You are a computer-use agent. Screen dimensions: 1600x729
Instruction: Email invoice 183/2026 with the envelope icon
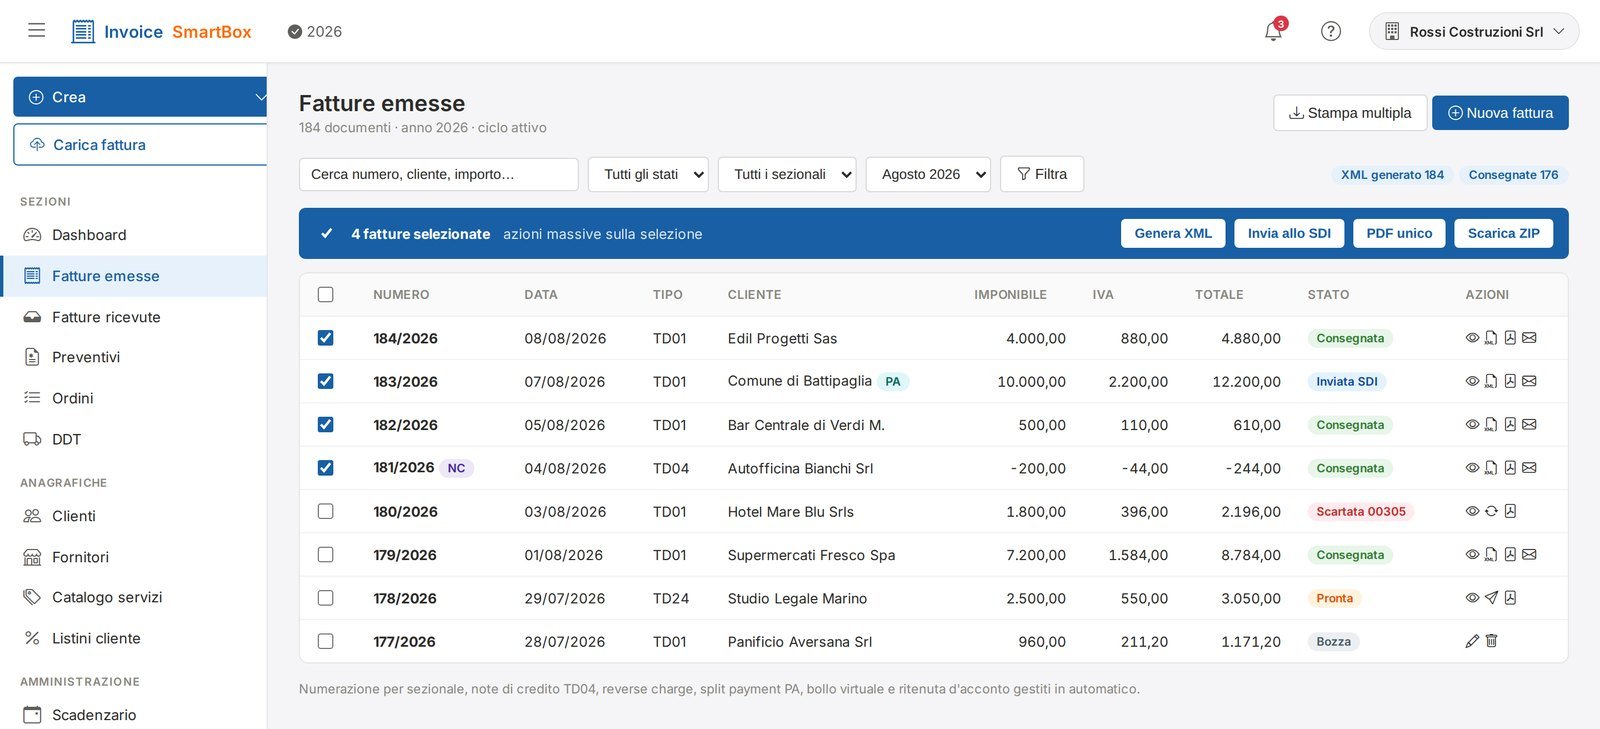(1529, 381)
